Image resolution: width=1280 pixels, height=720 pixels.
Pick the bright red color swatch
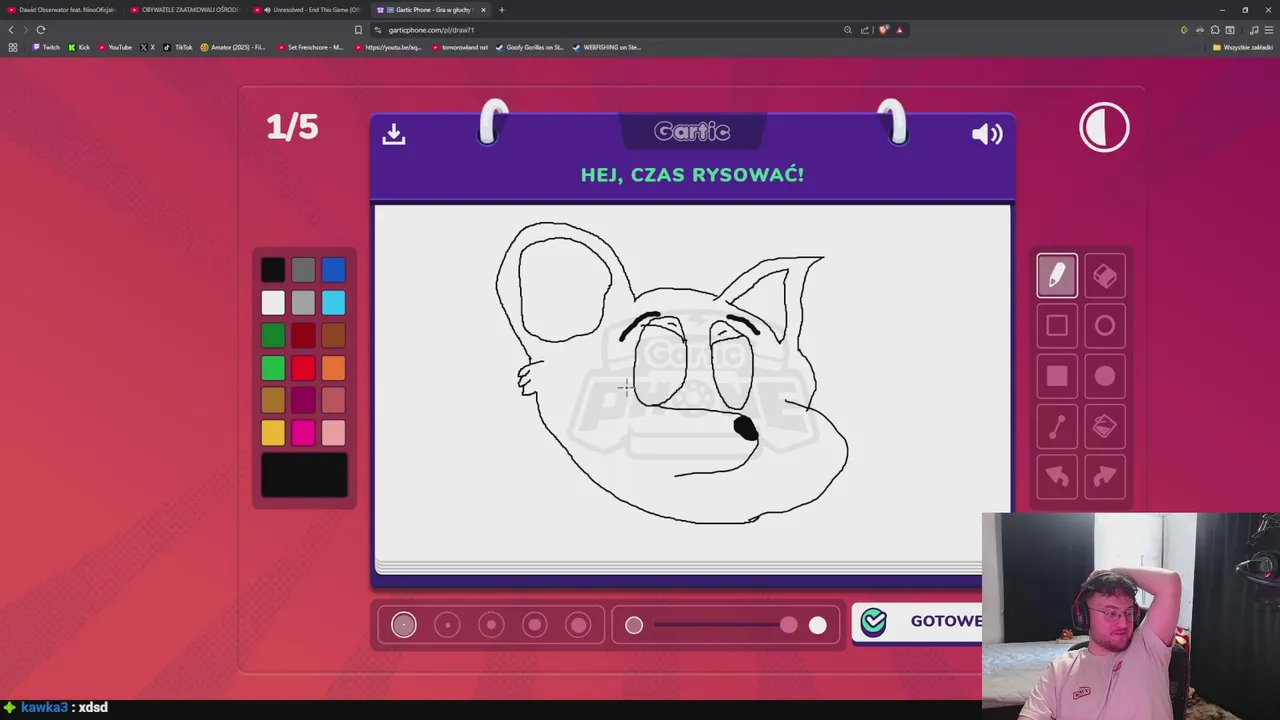pos(303,368)
